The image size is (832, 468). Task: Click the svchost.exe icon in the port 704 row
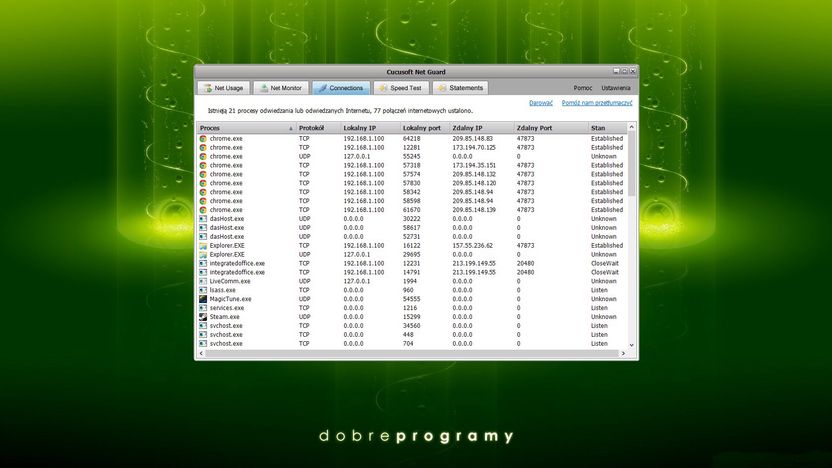click(x=203, y=344)
